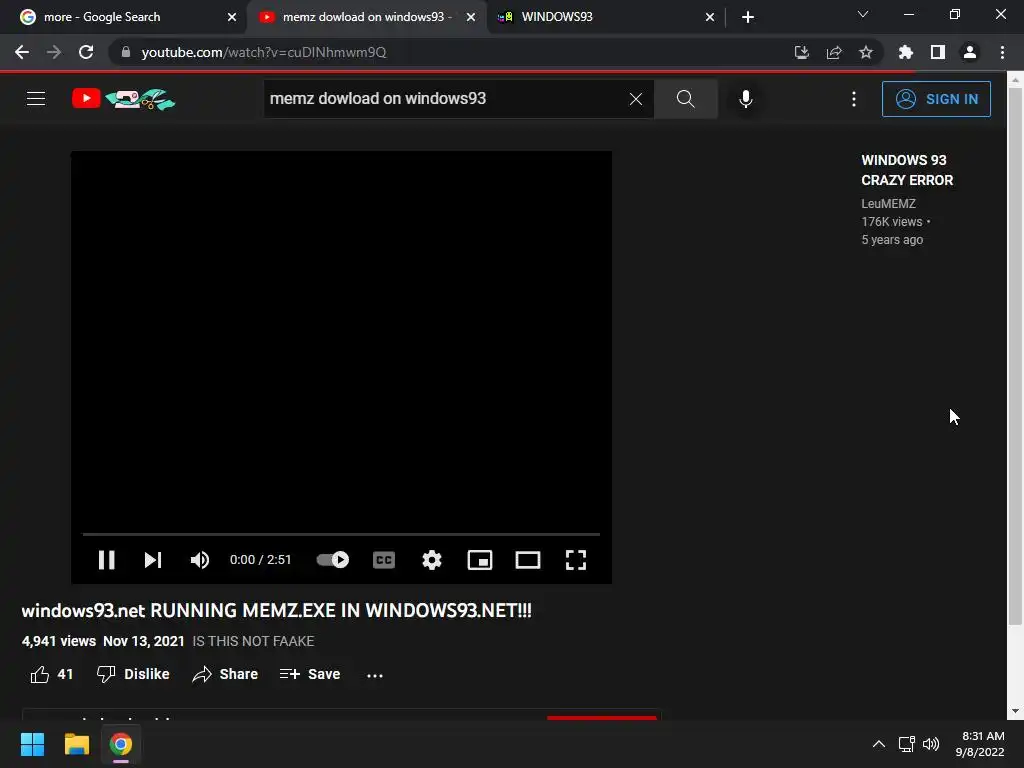
Task: Share this page from address bar
Action: pos(834,52)
